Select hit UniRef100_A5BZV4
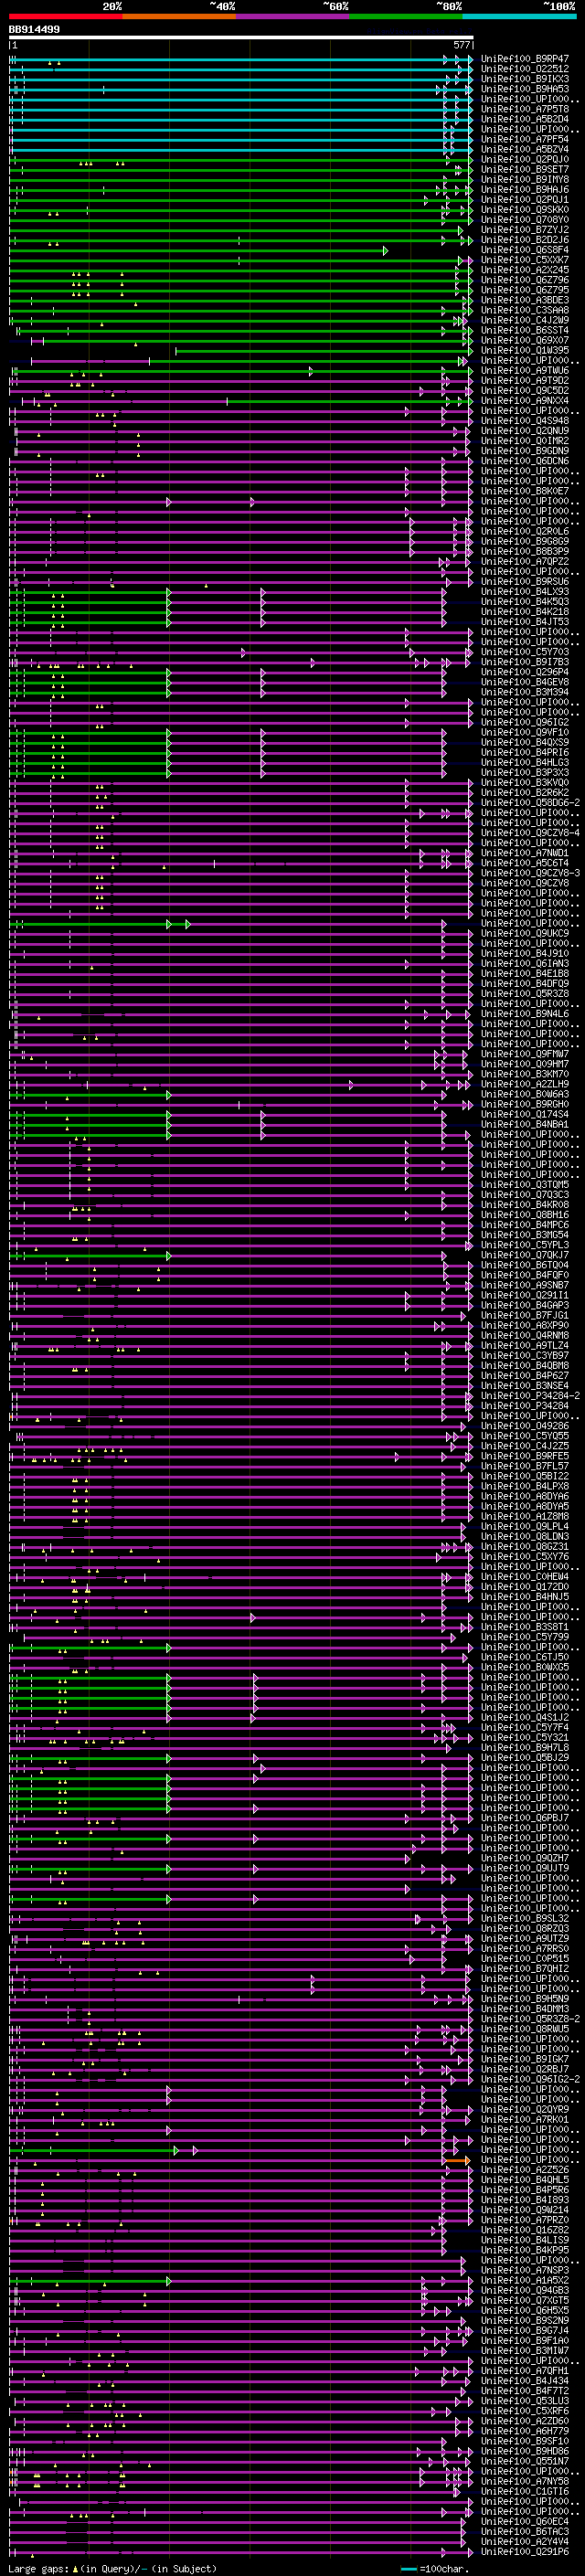The image size is (585, 2576). pos(525,149)
